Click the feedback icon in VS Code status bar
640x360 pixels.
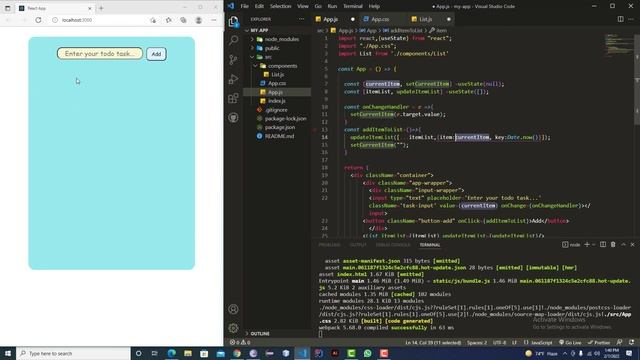tap(620, 342)
